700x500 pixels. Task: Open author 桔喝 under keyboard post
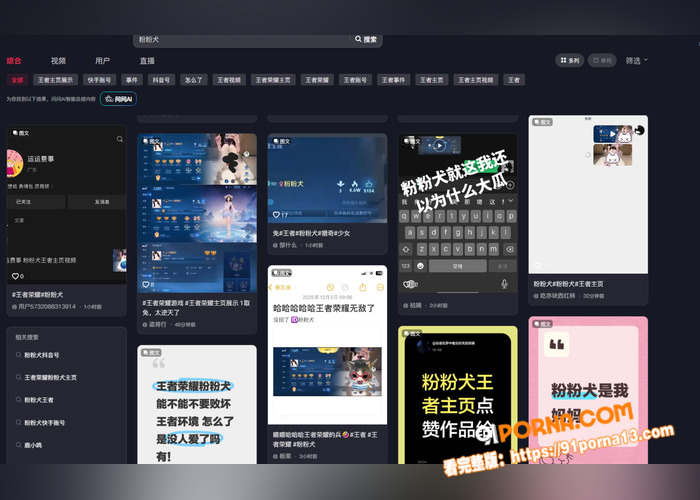point(415,305)
